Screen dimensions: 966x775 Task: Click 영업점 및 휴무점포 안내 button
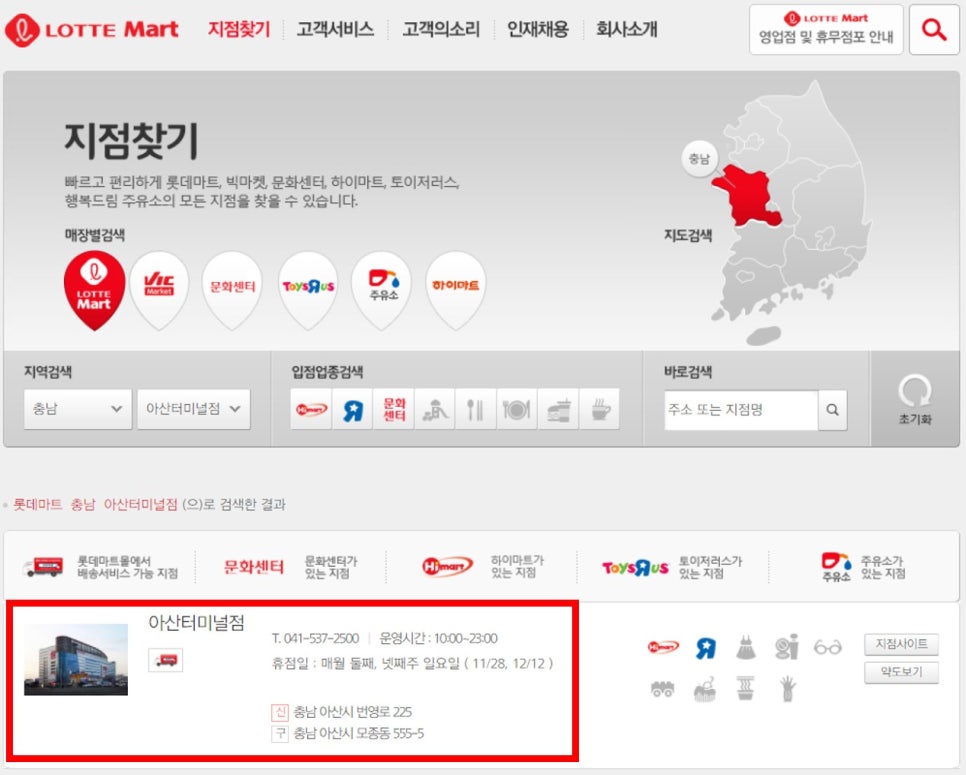(826, 30)
